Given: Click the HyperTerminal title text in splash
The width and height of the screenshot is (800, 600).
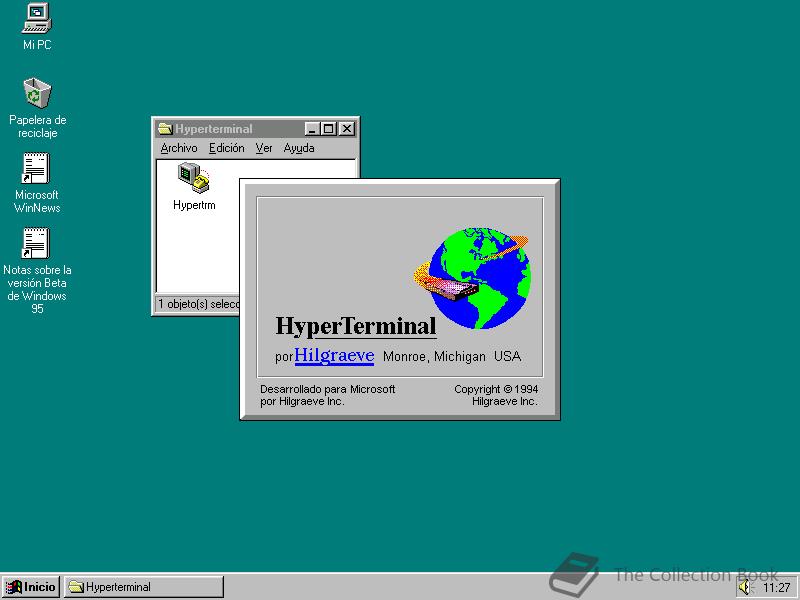Looking at the screenshot, I should [356, 326].
